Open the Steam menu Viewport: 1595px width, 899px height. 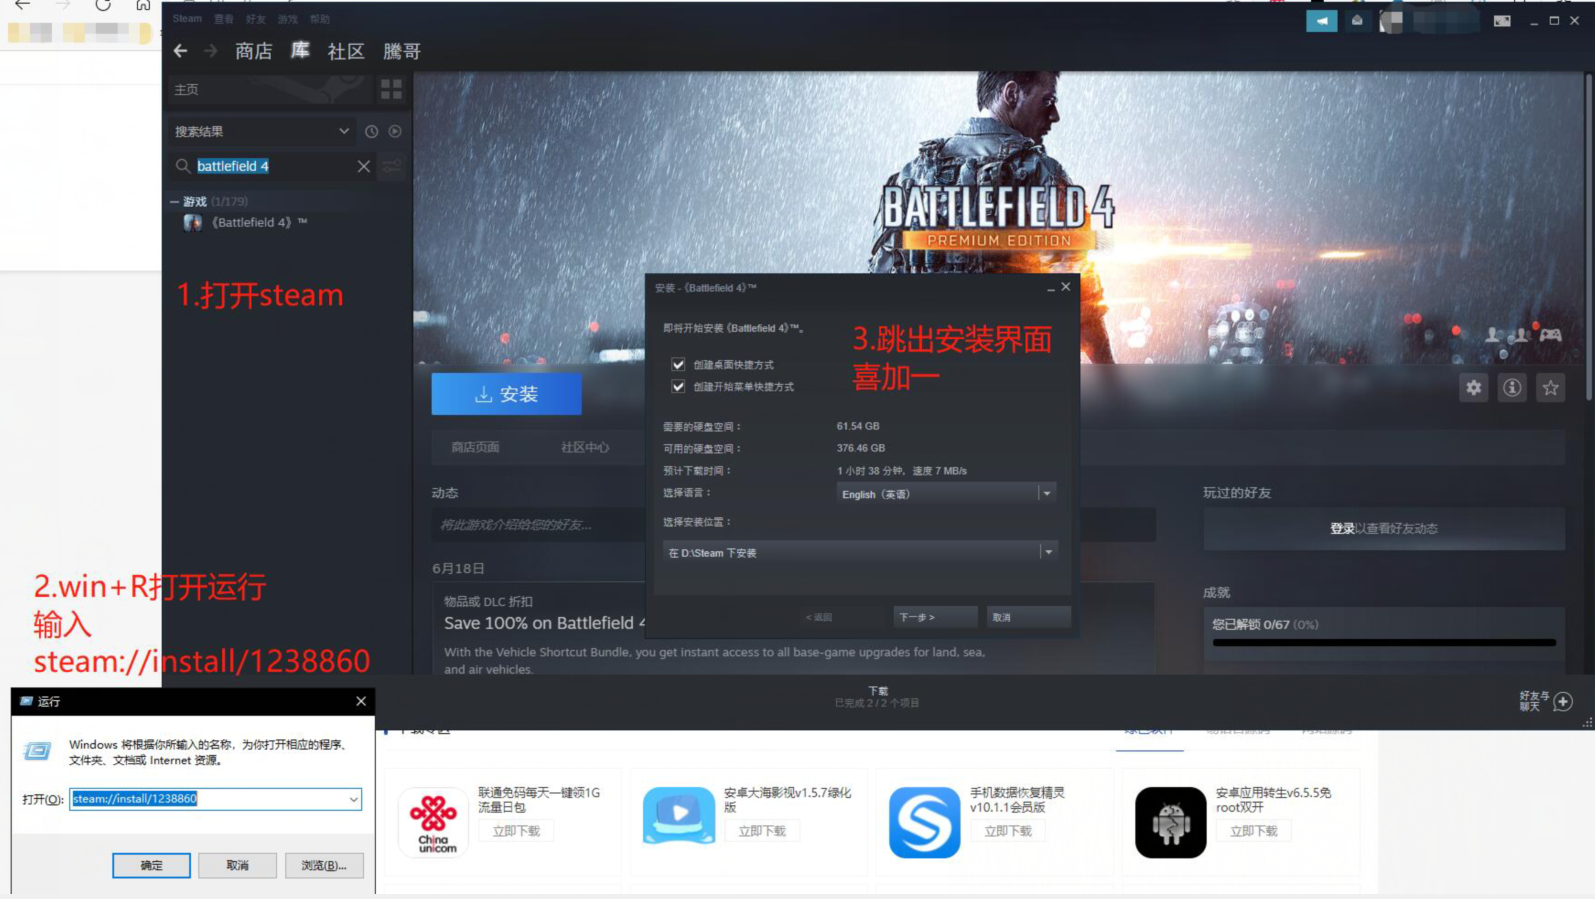tap(187, 19)
